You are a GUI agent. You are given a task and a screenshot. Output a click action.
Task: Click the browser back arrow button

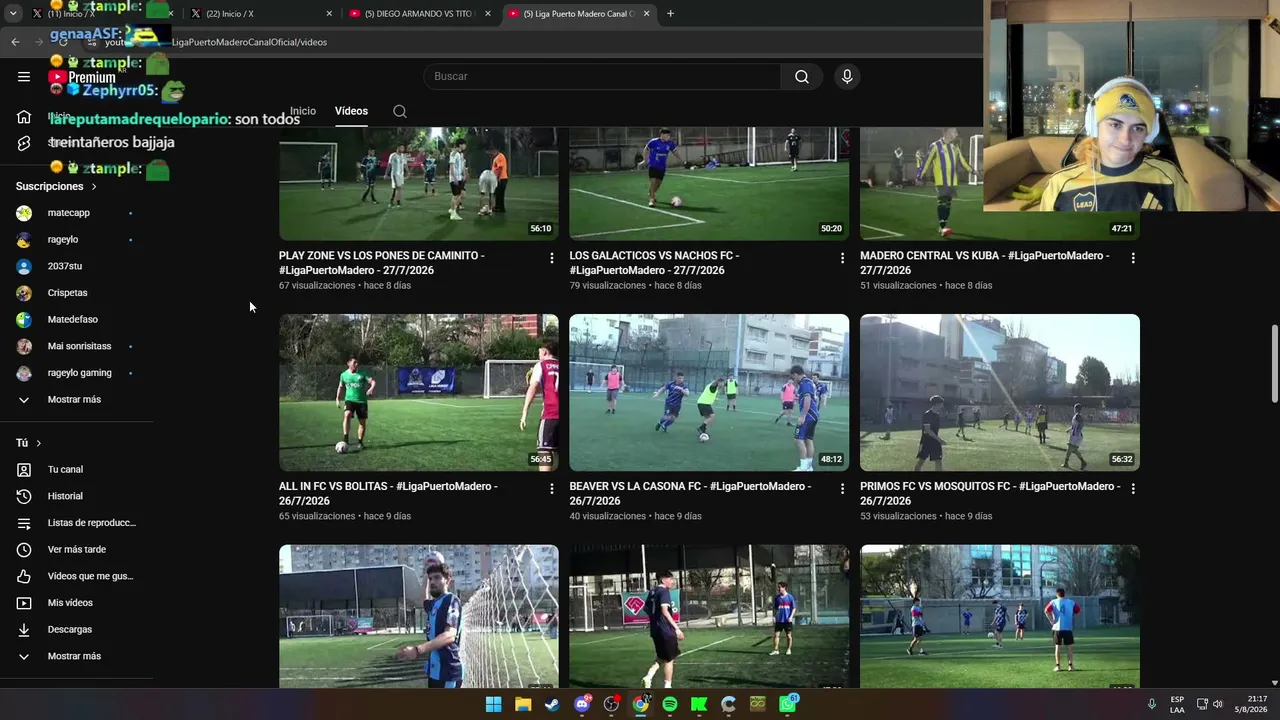15,42
